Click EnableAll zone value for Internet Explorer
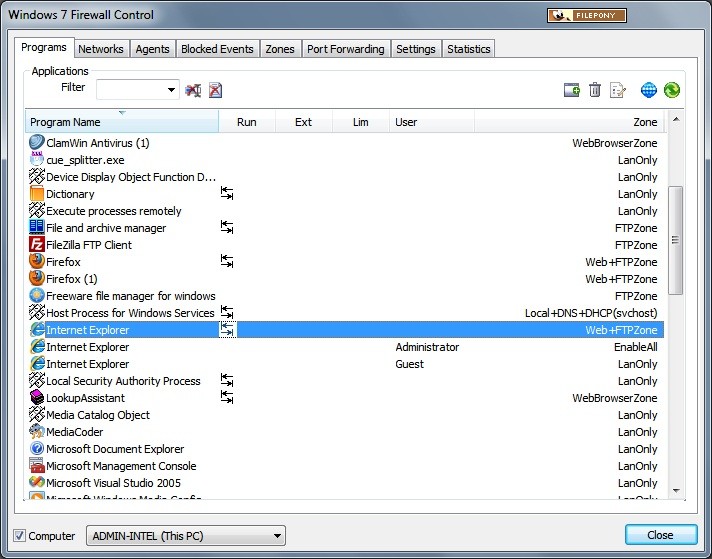712x559 pixels. 635,347
